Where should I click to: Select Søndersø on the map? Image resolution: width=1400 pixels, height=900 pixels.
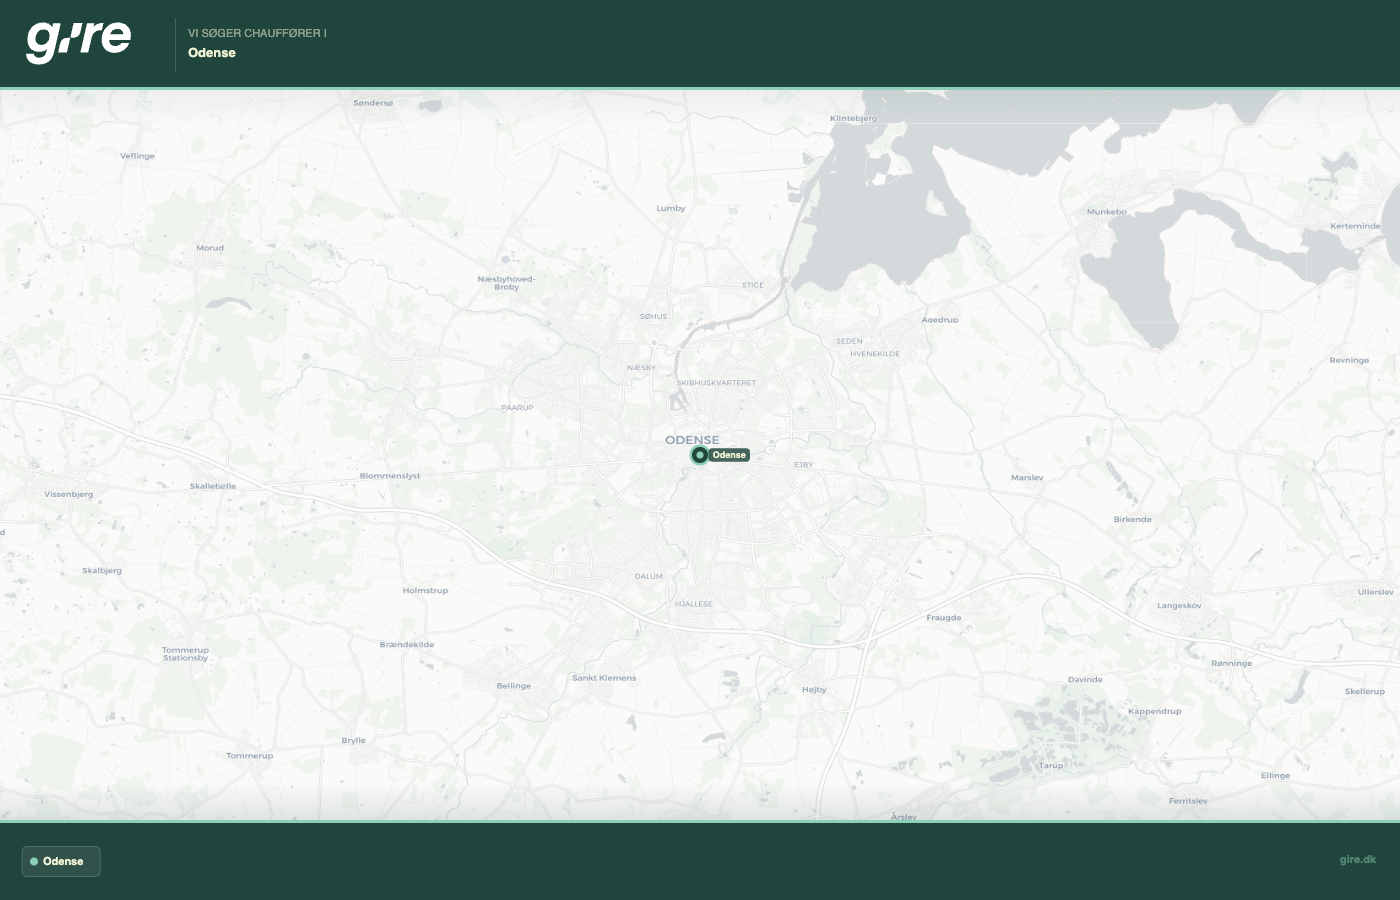[373, 103]
